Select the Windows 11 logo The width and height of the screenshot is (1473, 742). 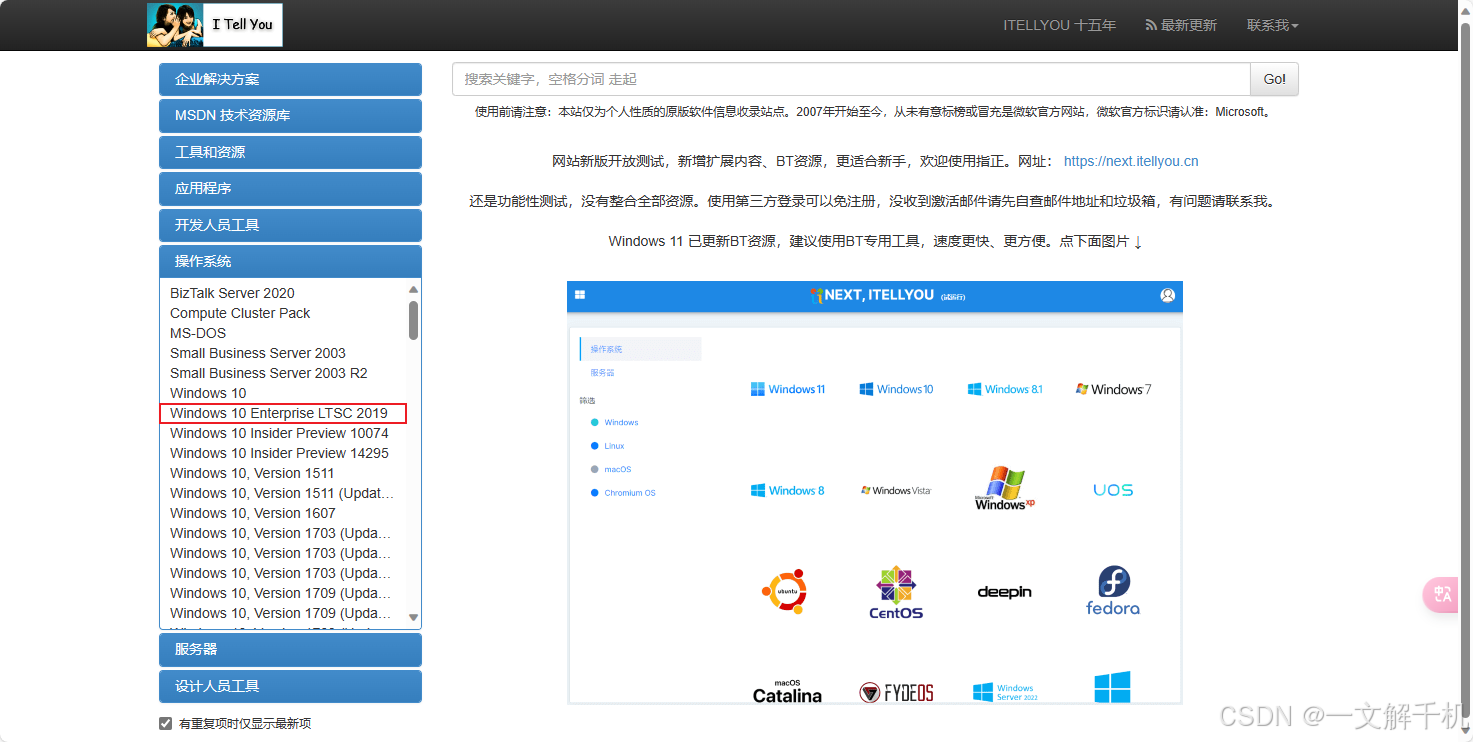pyautogui.click(x=789, y=389)
